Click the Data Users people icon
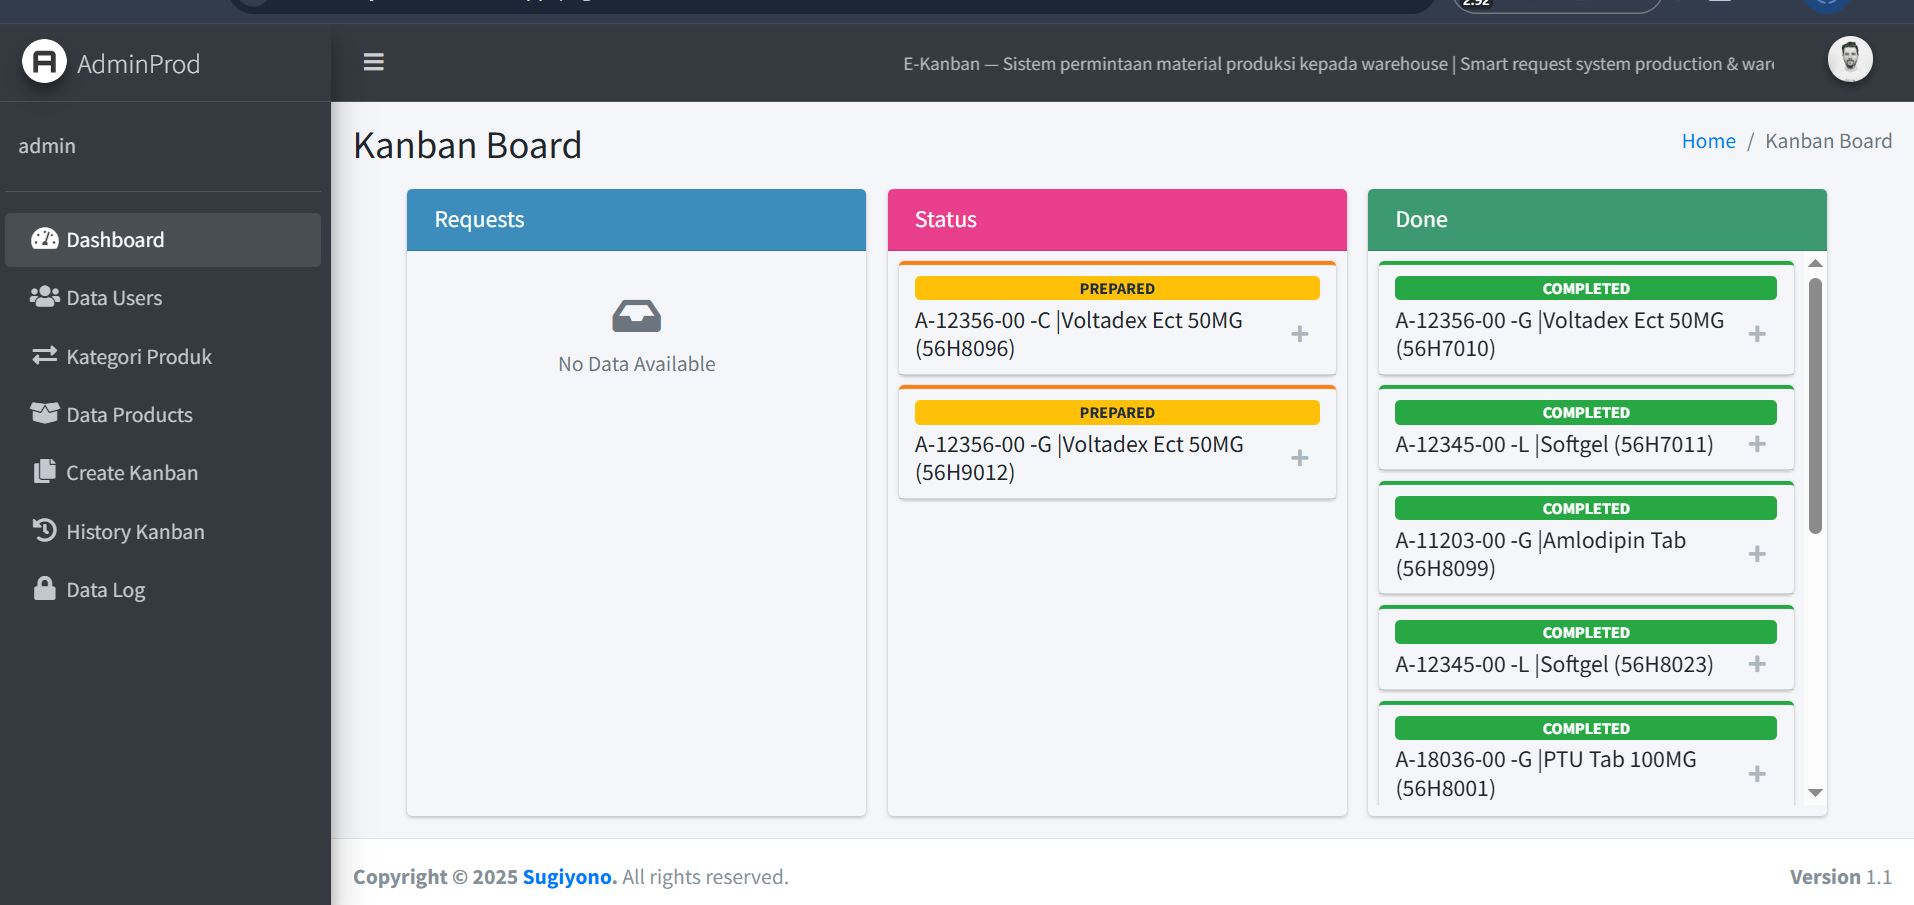The height and width of the screenshot is (905, 1914). point(44,297)
